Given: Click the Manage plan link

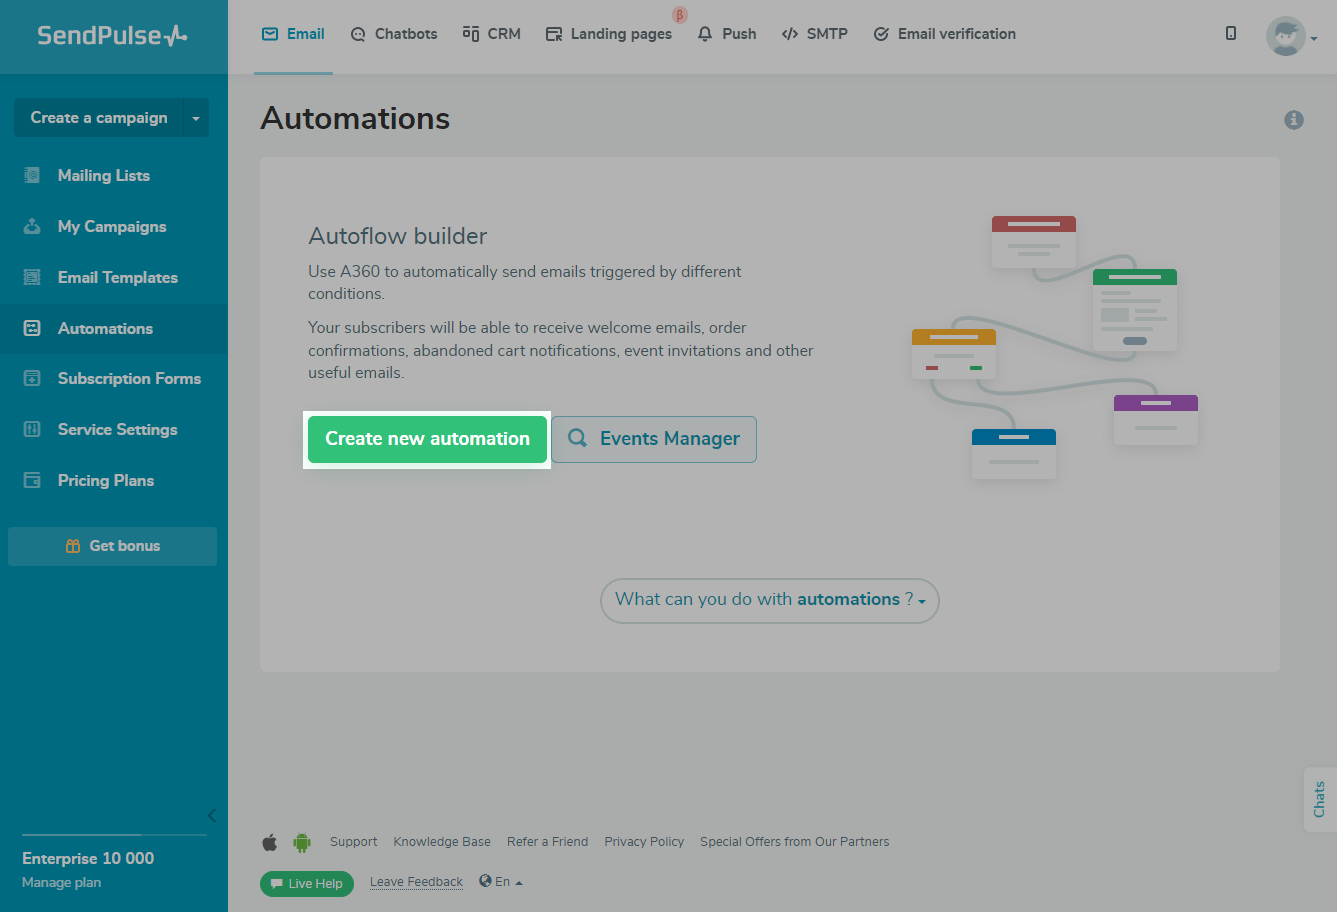Looking at the screenshot, I should pos(62,883).
